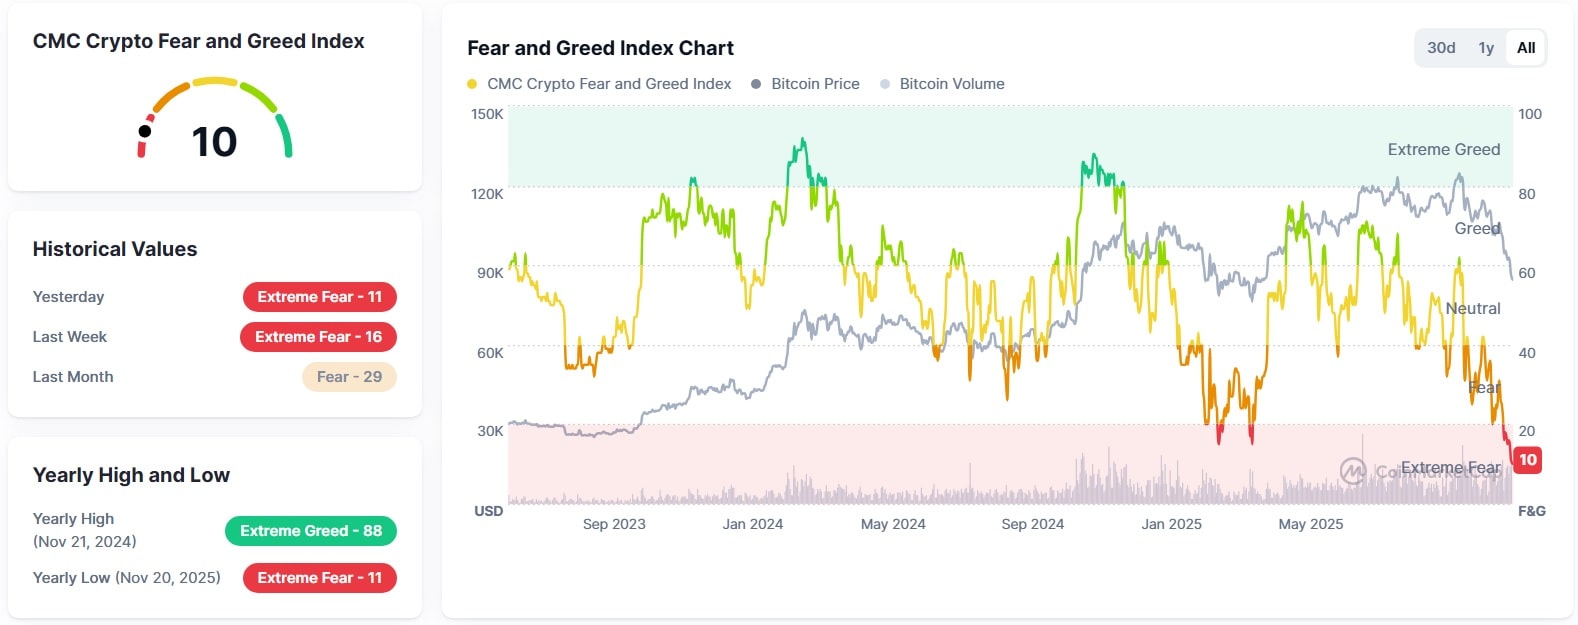1578x625 pixels.
Task: Toggle Bitcoin Volume legend item
Action: point(941,84)
